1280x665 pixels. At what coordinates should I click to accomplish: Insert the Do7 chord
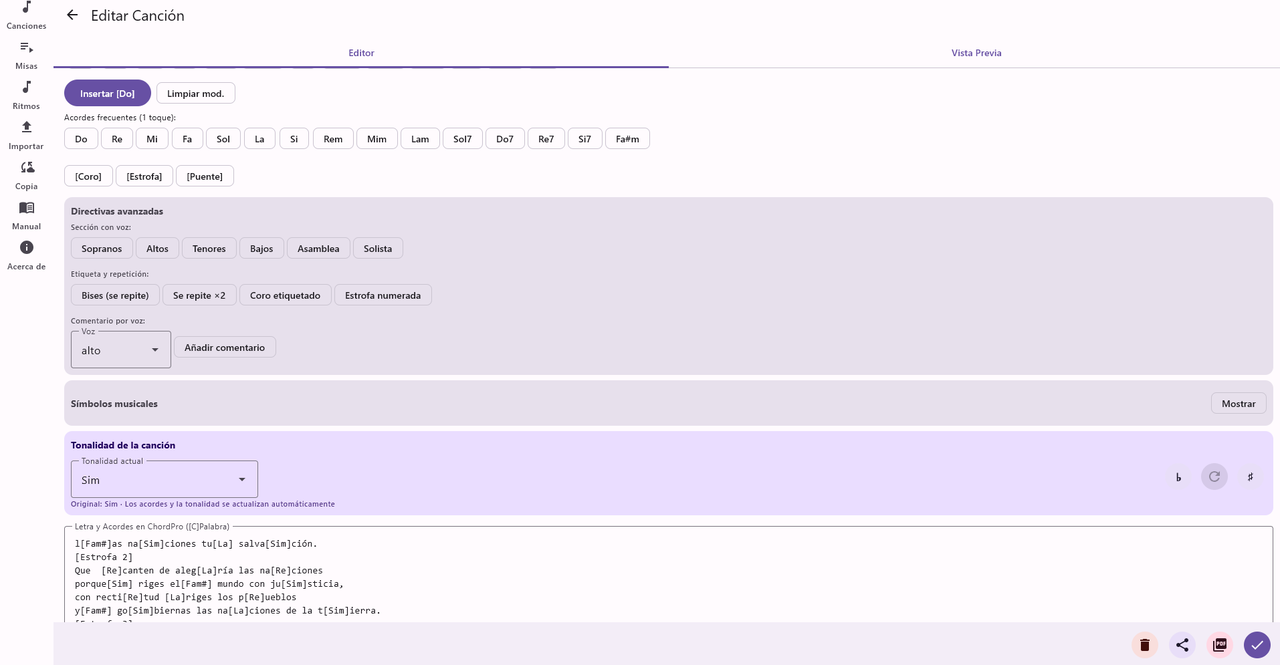[x=505, y=139]
